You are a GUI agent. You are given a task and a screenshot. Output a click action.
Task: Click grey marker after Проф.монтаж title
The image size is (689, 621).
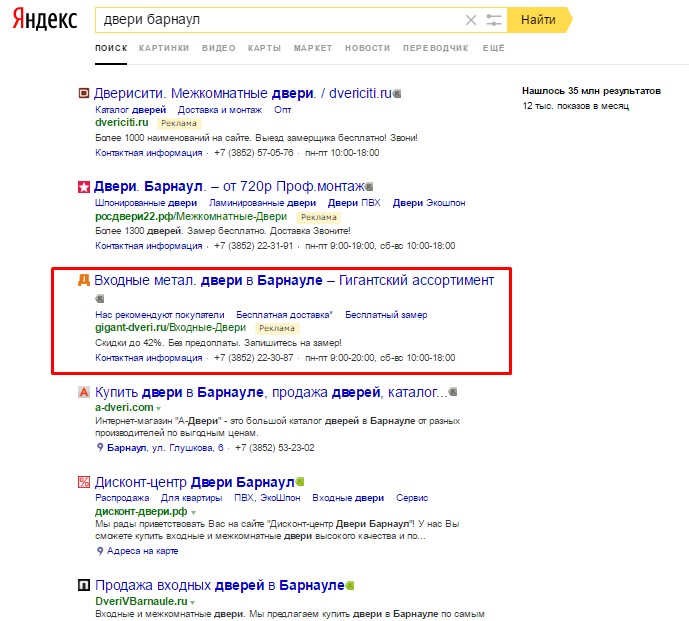(x=369, y=187)
